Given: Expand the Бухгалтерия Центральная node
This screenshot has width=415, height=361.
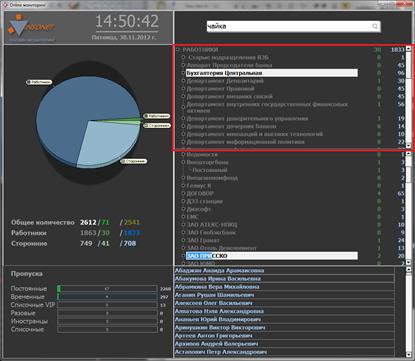Looking at the screenshot, I should coord(183,73).
